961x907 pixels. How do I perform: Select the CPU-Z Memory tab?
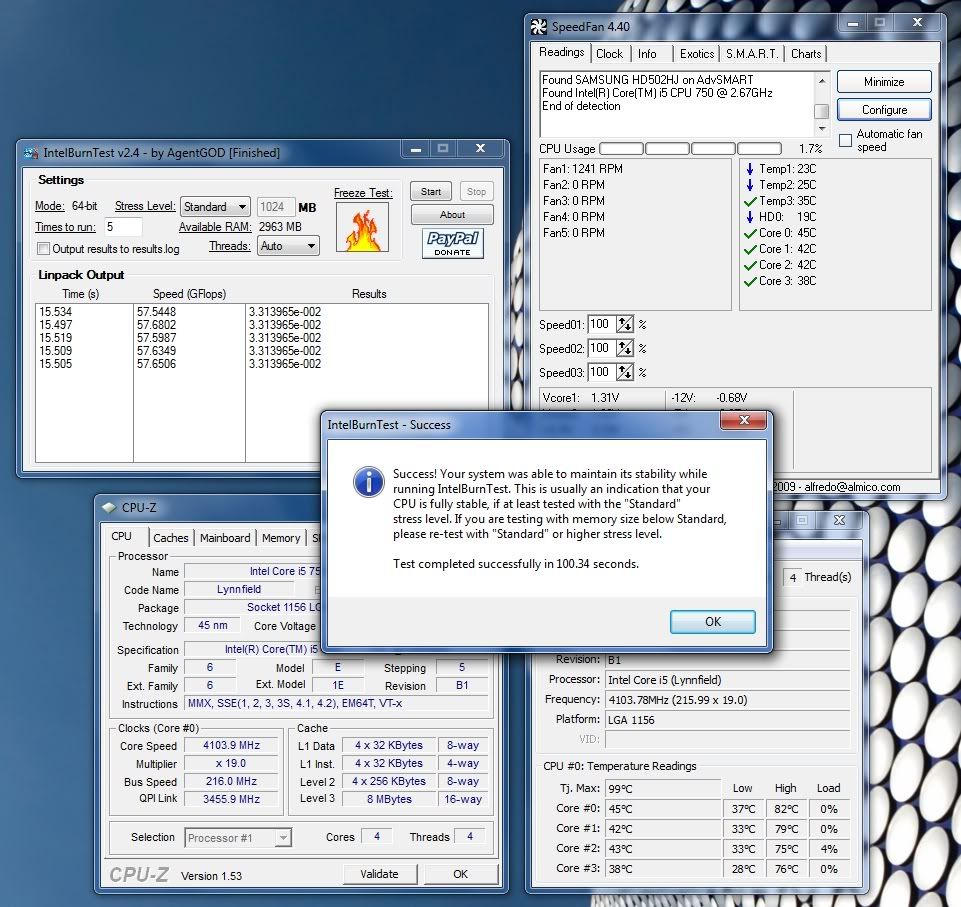tap(281, 538)
